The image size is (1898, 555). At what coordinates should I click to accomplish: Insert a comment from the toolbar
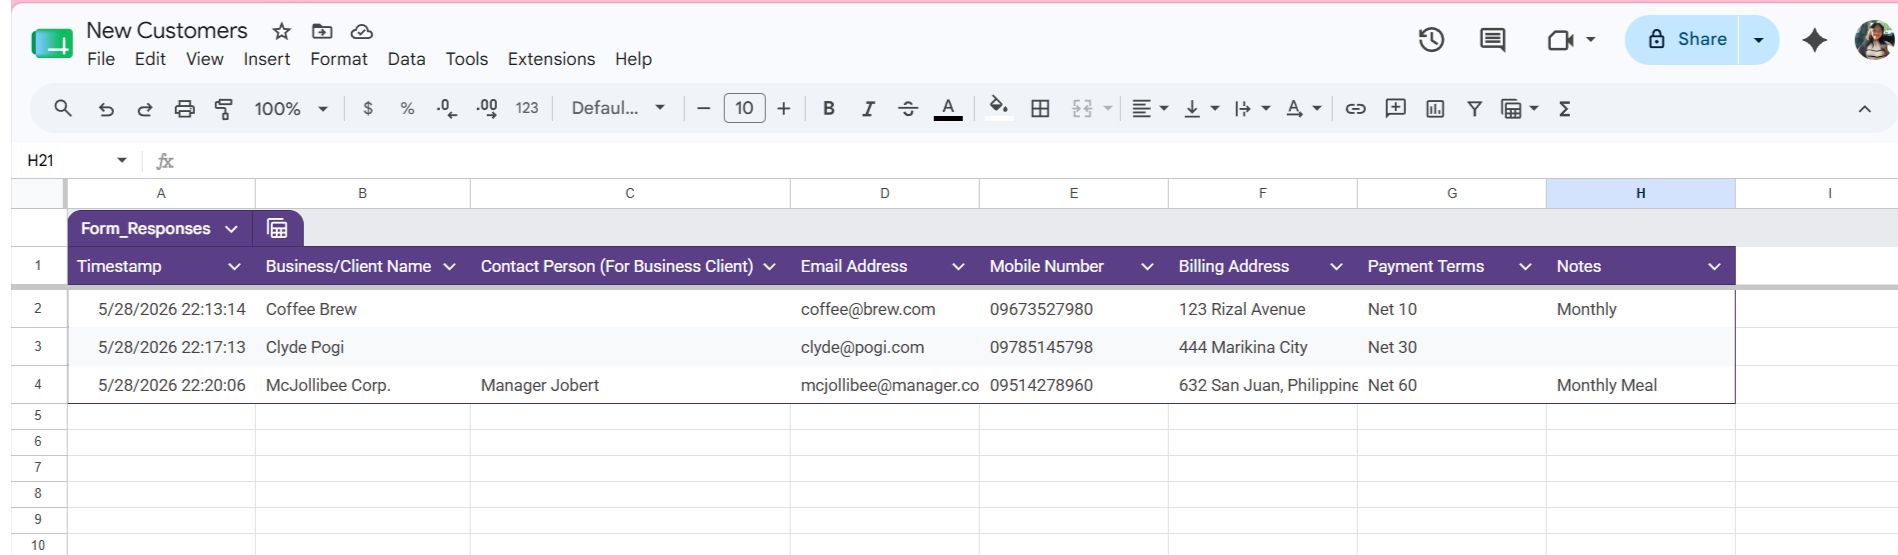click(1395, 108)
